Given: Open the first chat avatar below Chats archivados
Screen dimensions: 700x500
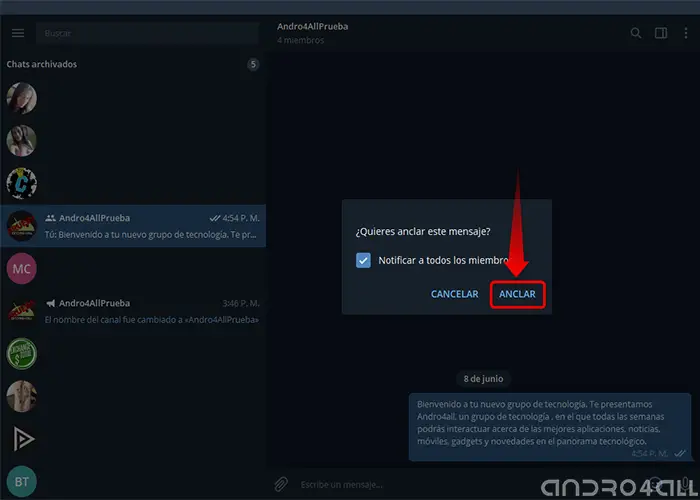Looking at the screenshot, I should coord(21,98).
